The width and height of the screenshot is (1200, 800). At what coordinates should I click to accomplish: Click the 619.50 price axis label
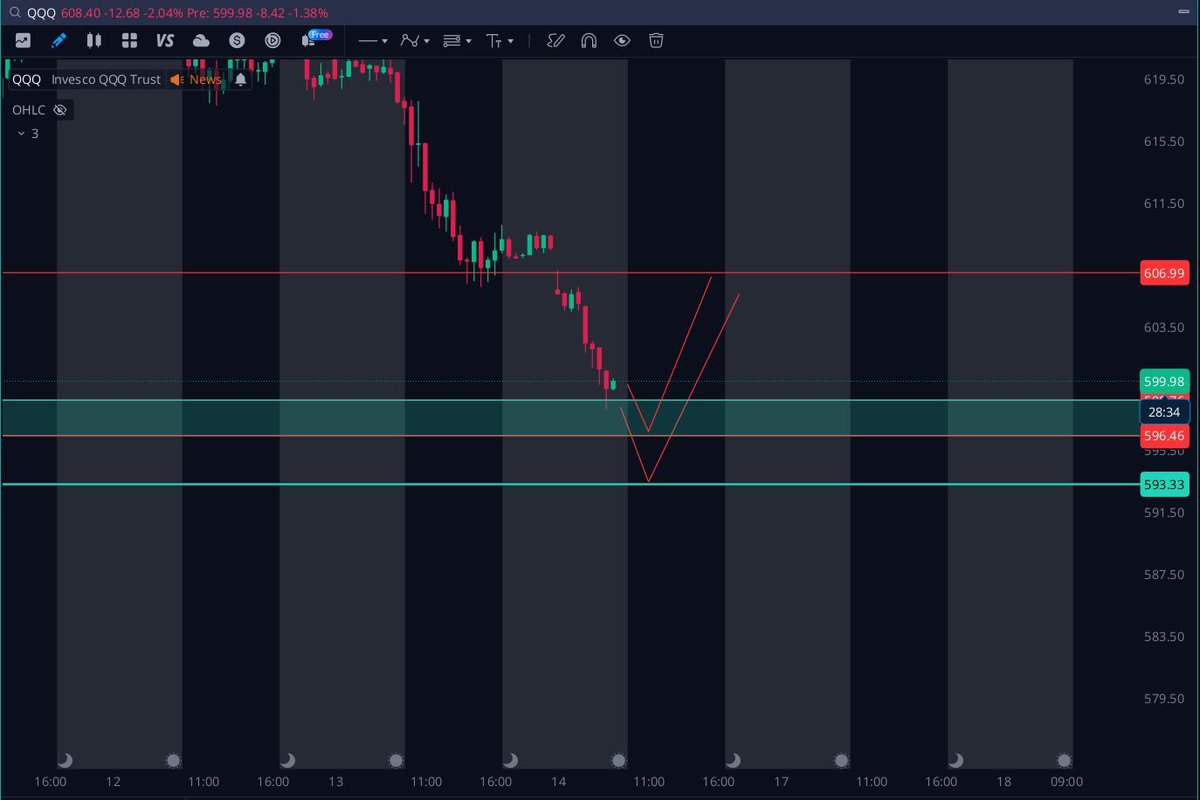click(1163, 79)
